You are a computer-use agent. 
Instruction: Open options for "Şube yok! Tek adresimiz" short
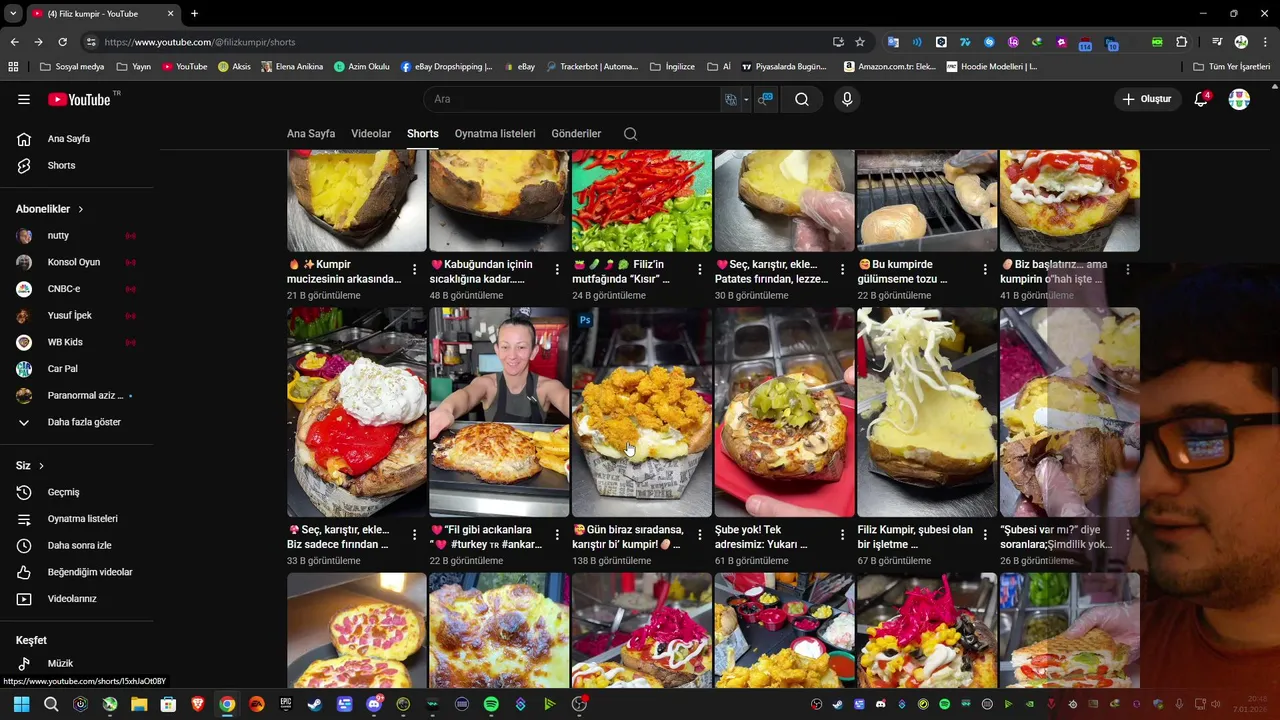(x=842, y=535)
